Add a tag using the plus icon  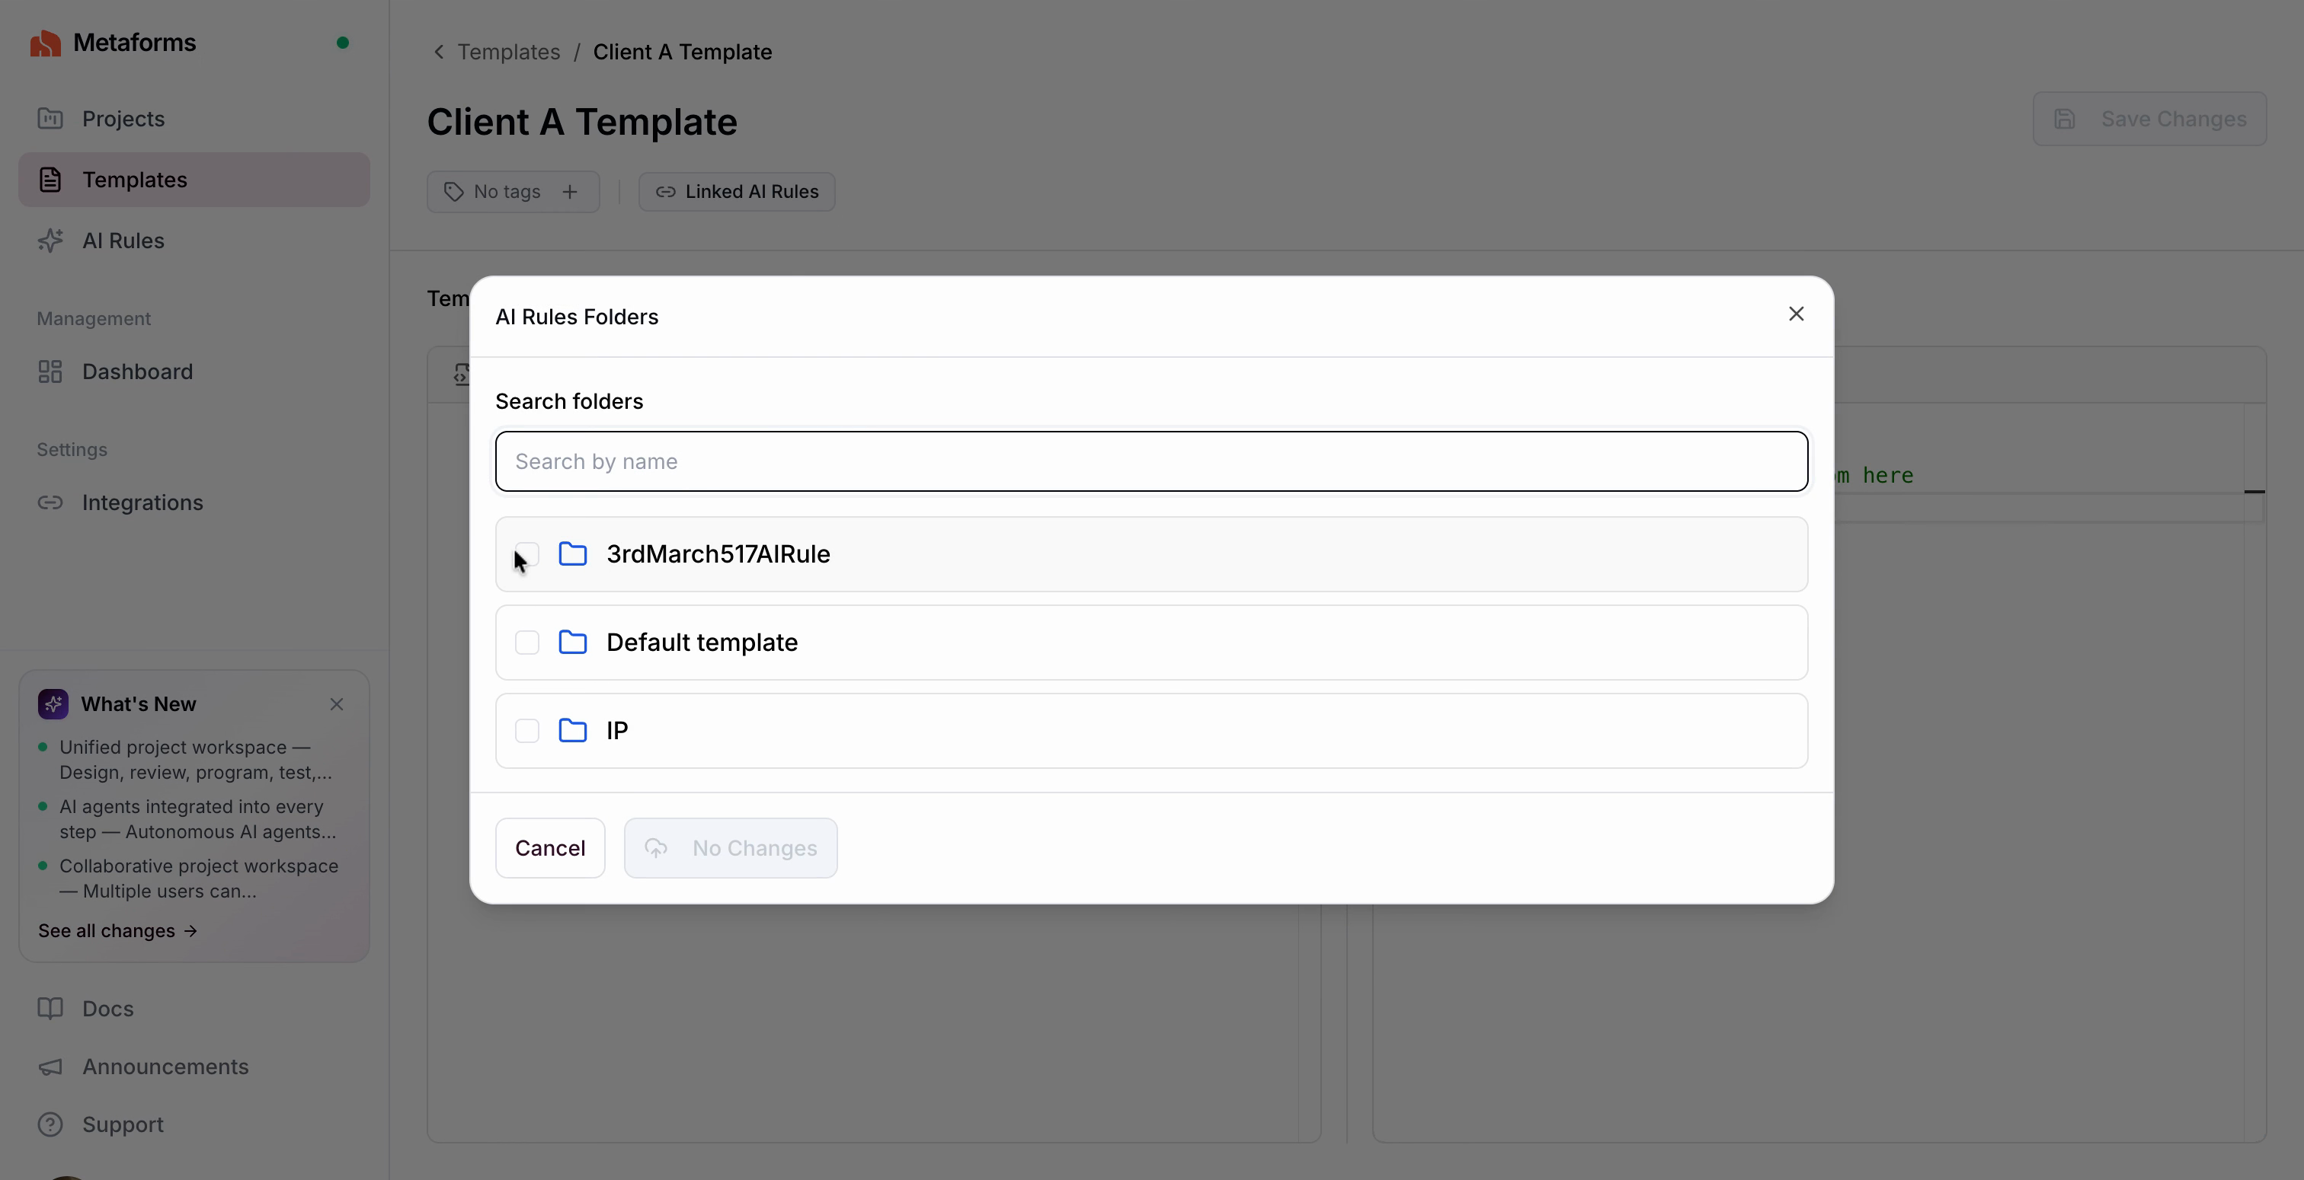click(x=570, y=192)
